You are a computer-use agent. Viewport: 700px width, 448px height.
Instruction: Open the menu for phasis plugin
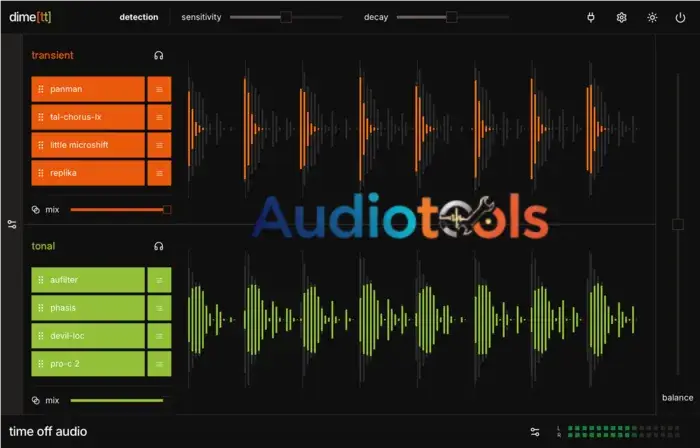coord(159,308)
